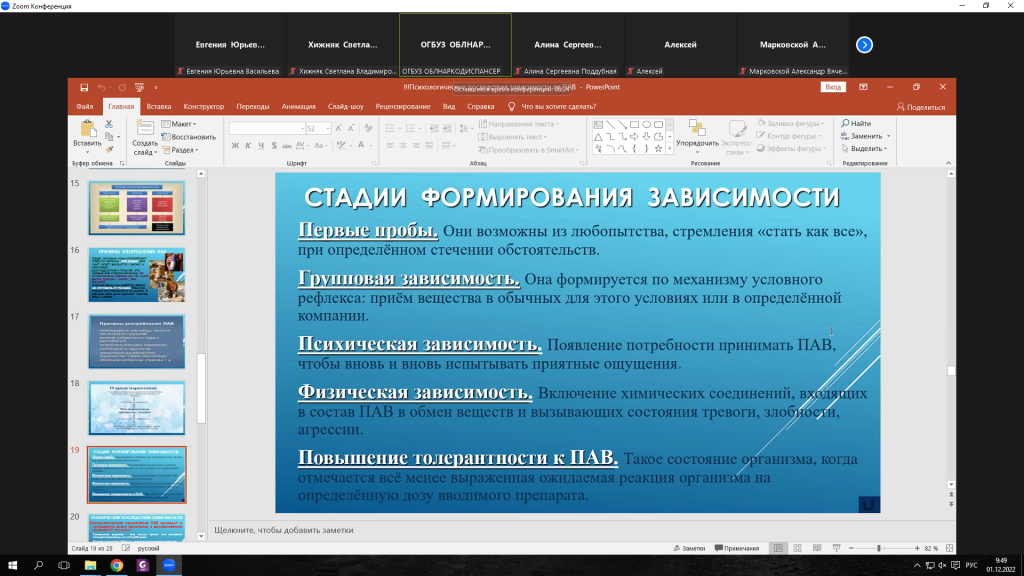Expand the shapes gallery More arrow
Viewport: 1024px width, 576px height.
click(x=669, y=150)
